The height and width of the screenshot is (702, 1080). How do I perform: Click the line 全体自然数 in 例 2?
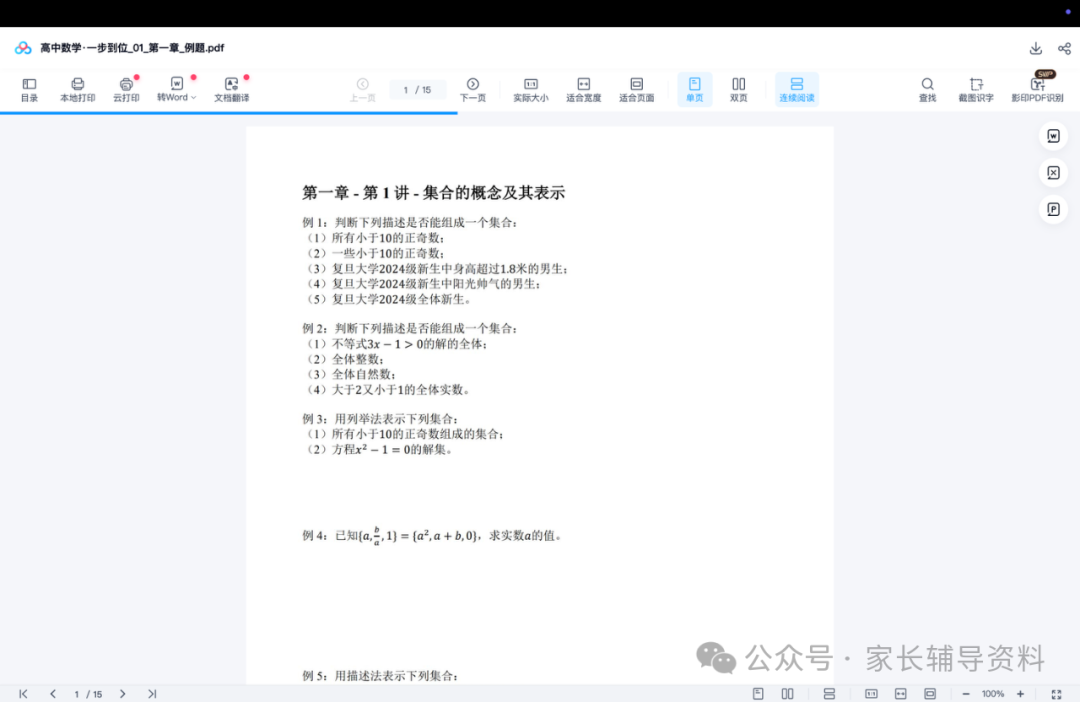coord(349,374)
